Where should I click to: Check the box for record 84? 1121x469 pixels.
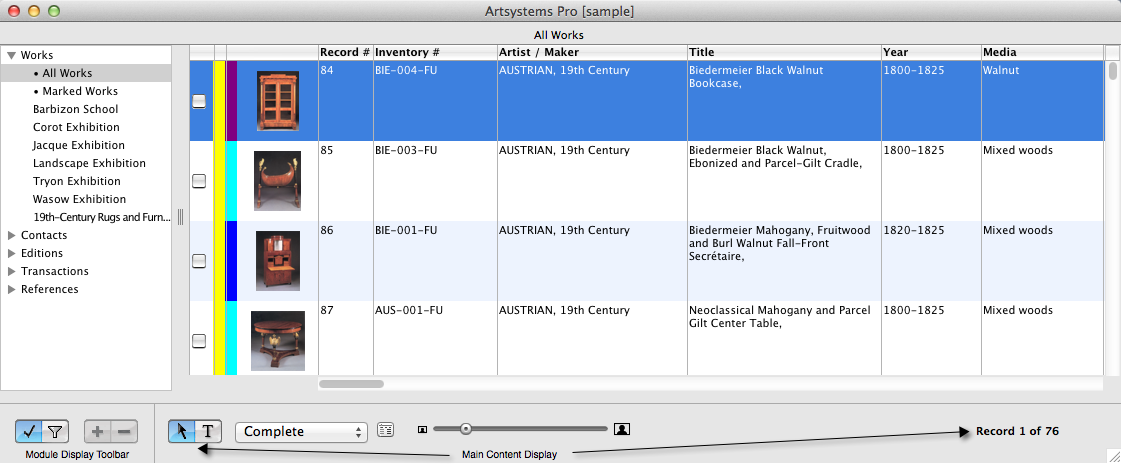(x=199, y=101)
